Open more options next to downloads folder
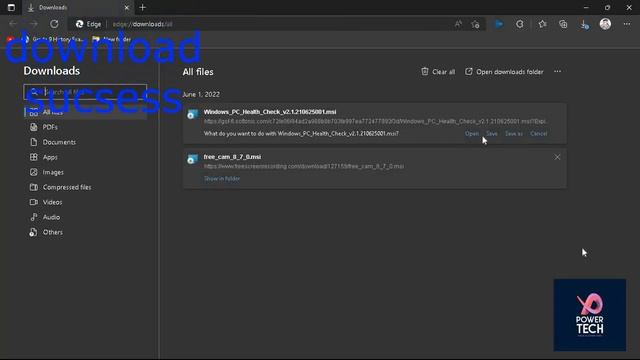 coord(558,71)
